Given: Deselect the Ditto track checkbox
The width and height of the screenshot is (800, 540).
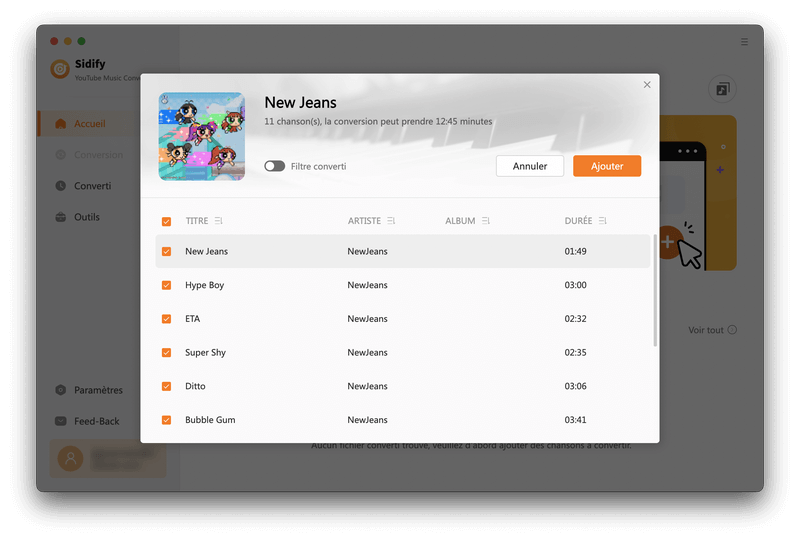Looking at the screenshot, I should pos(166,386).
